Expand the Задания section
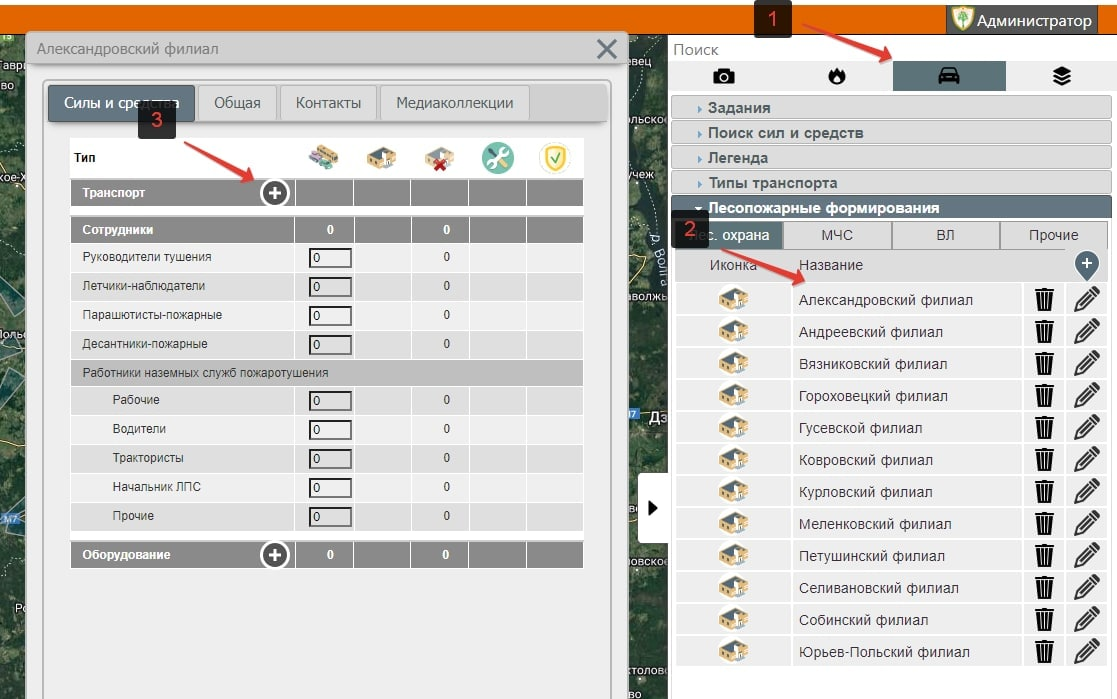 (739, 108)
